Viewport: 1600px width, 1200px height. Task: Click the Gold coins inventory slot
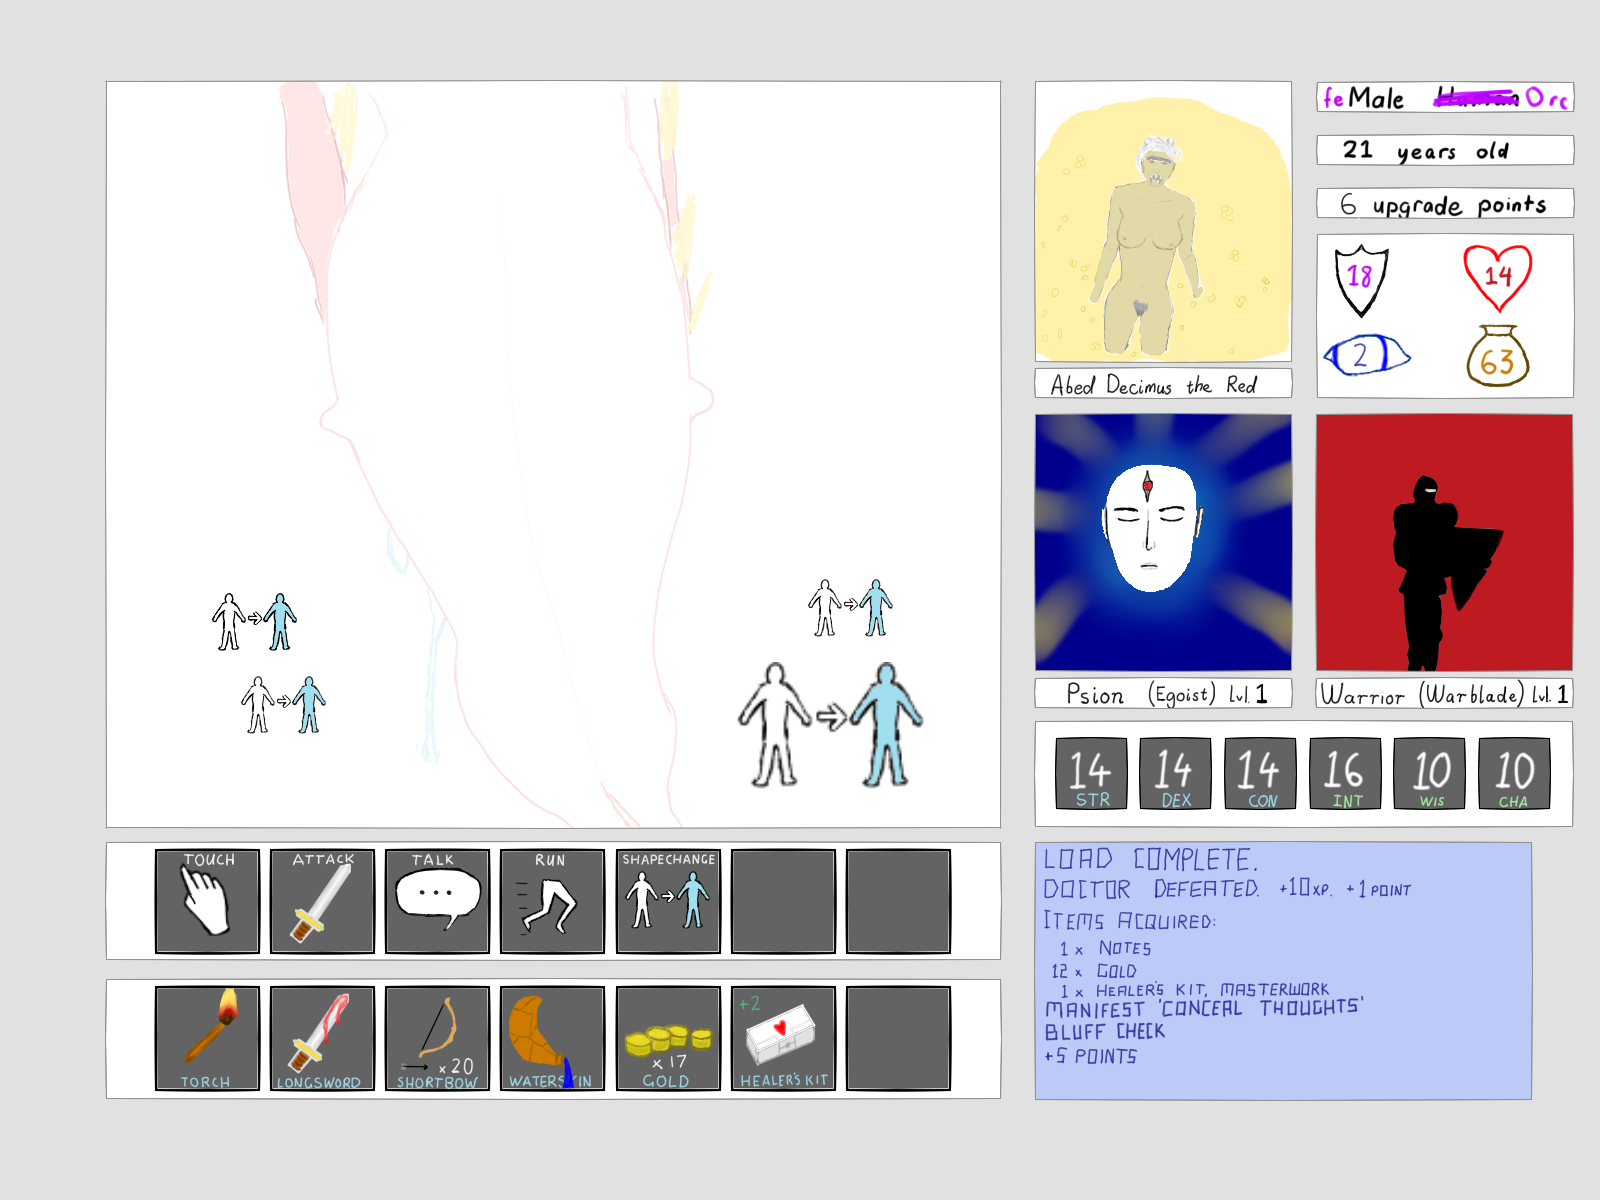668,1038
